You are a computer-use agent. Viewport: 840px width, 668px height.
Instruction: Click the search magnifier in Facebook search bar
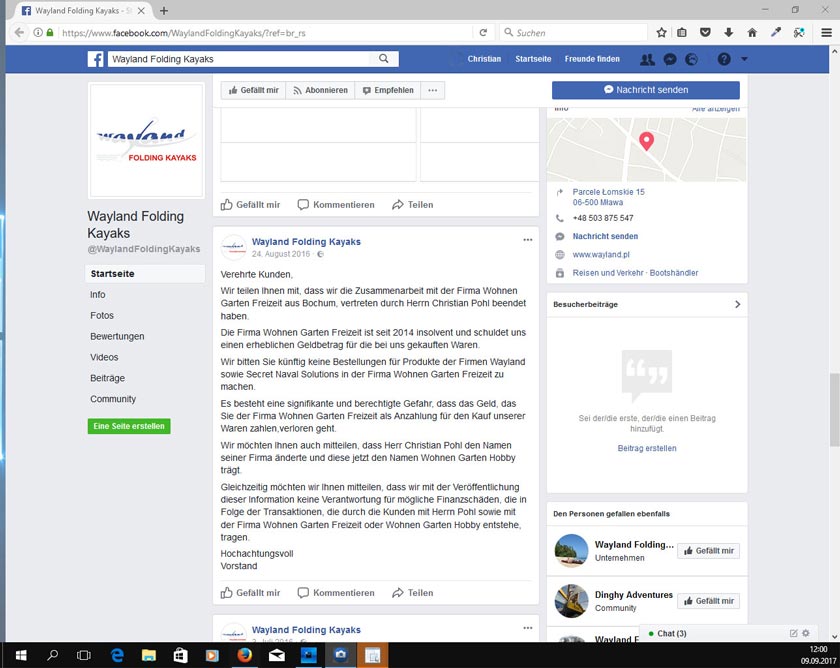click(384, 59)
